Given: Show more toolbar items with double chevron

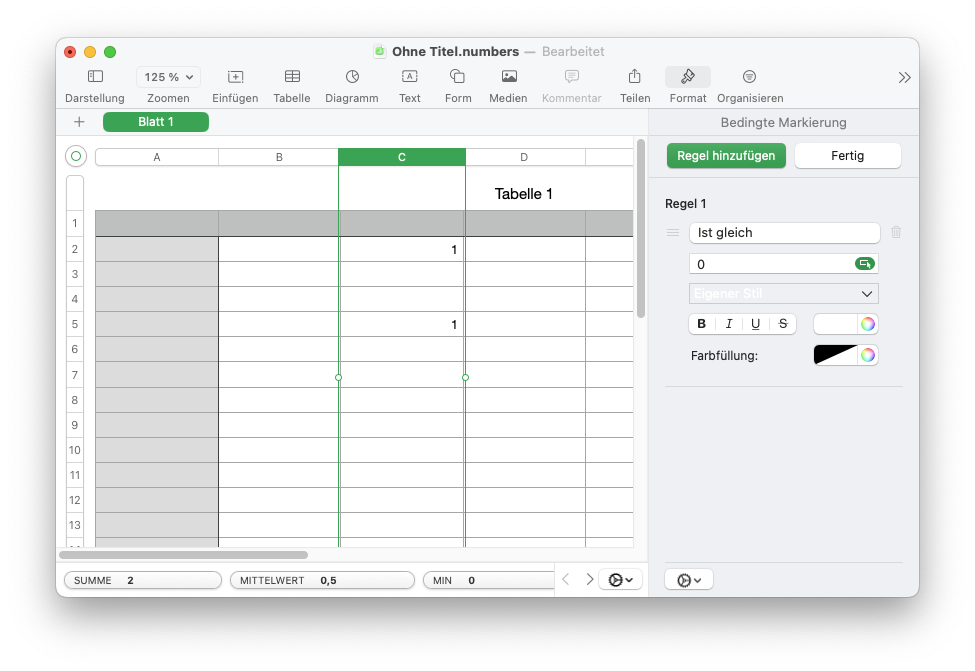Looking at the screenshot, I should click(904, 78).
